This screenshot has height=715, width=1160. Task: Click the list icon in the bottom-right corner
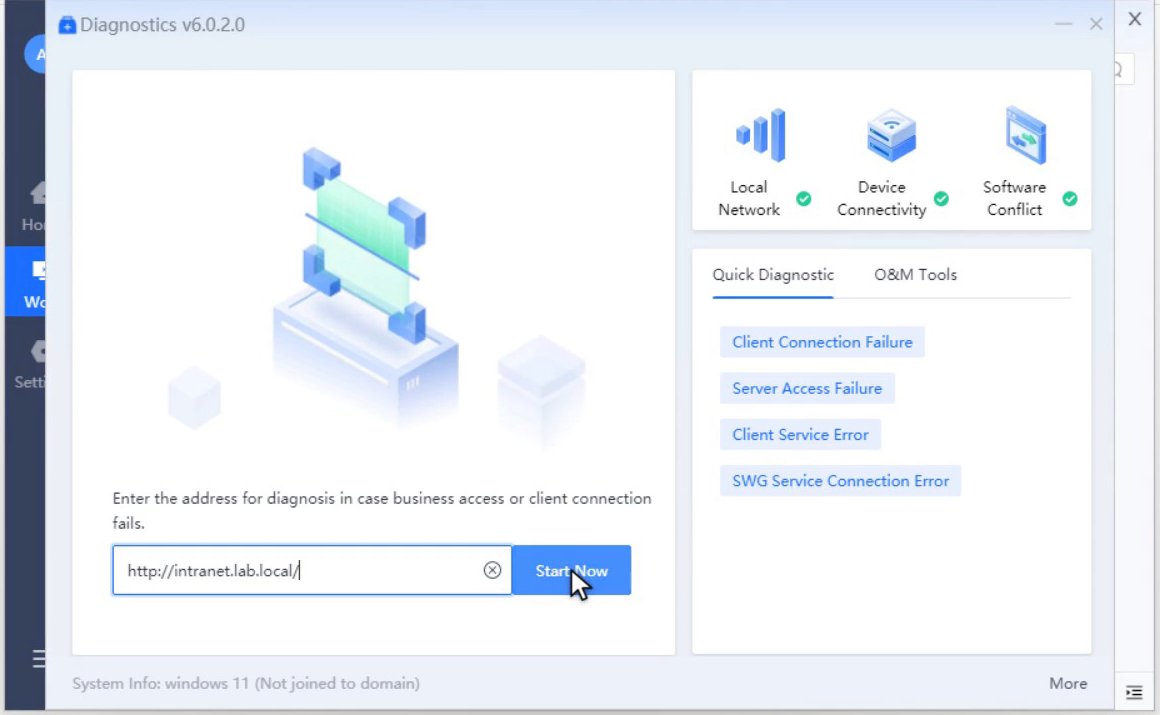1134,693
